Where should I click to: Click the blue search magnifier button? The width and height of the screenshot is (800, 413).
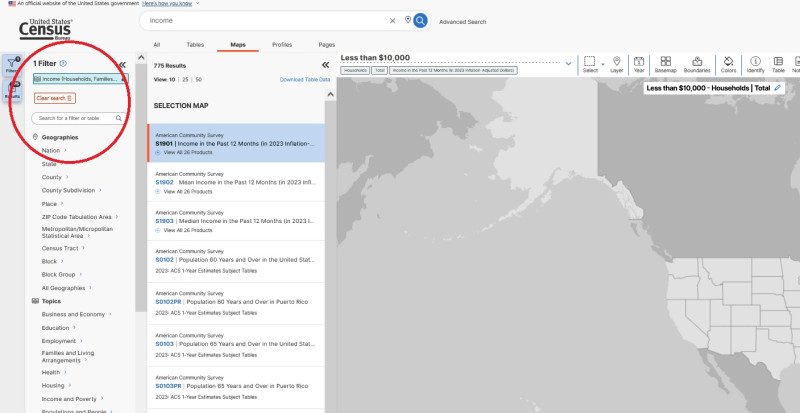pos(420,21)
